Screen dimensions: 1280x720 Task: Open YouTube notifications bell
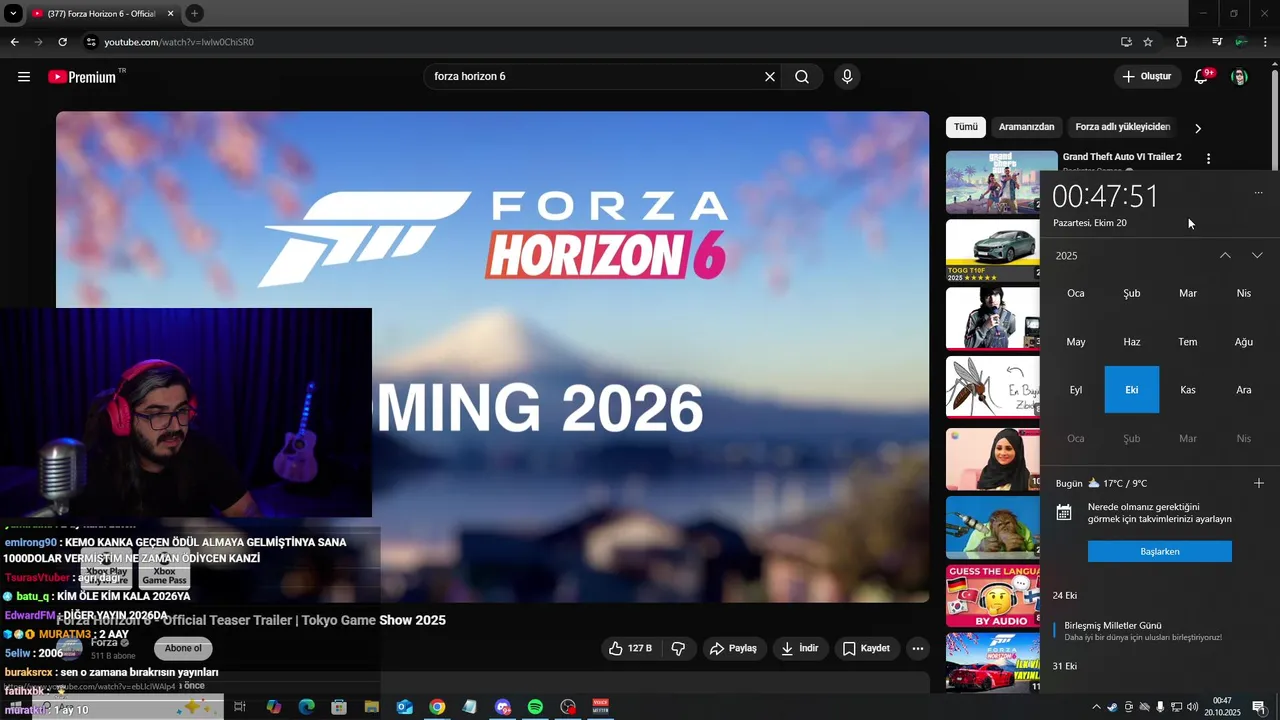tap(1202, 77)
